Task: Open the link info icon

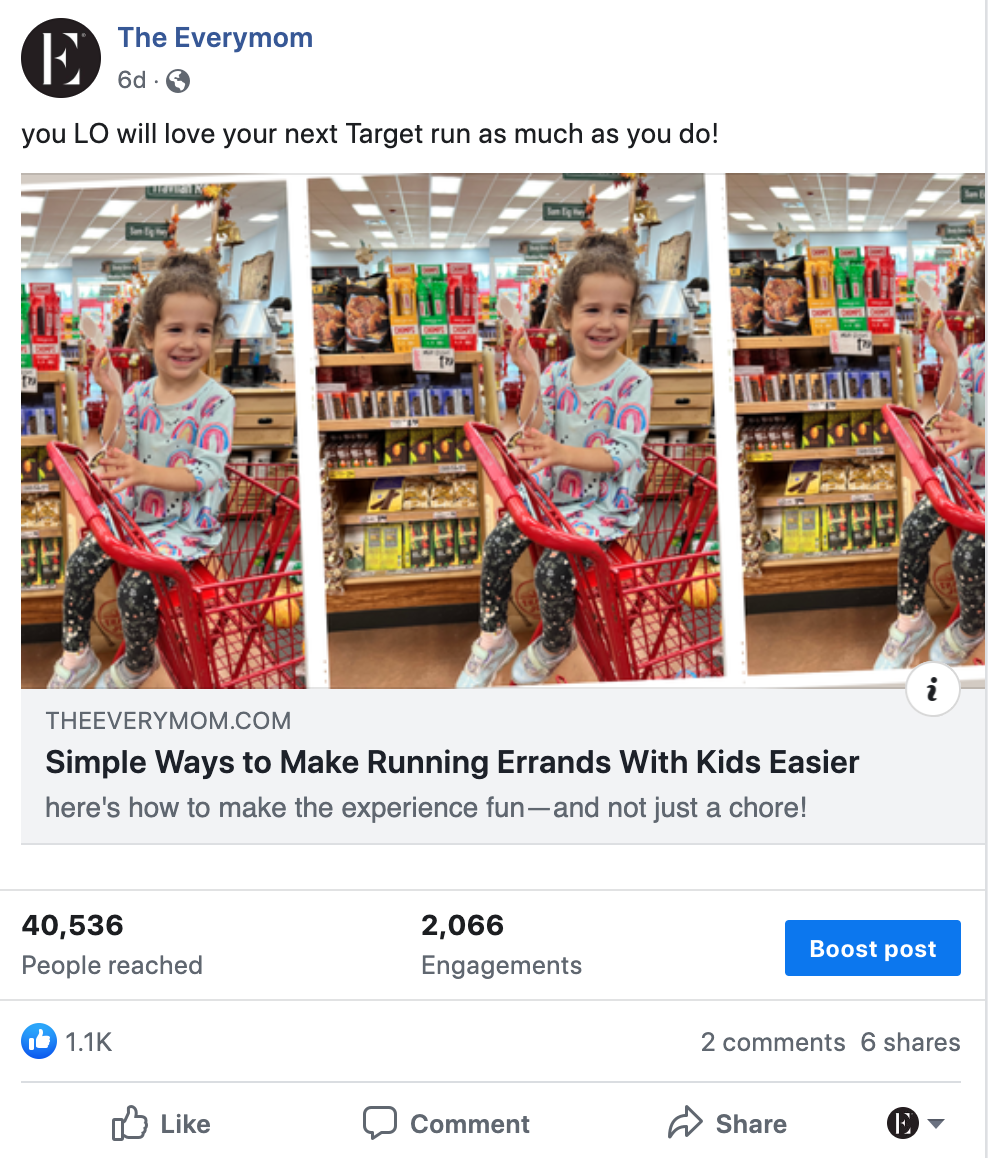Action: (933, 690)
